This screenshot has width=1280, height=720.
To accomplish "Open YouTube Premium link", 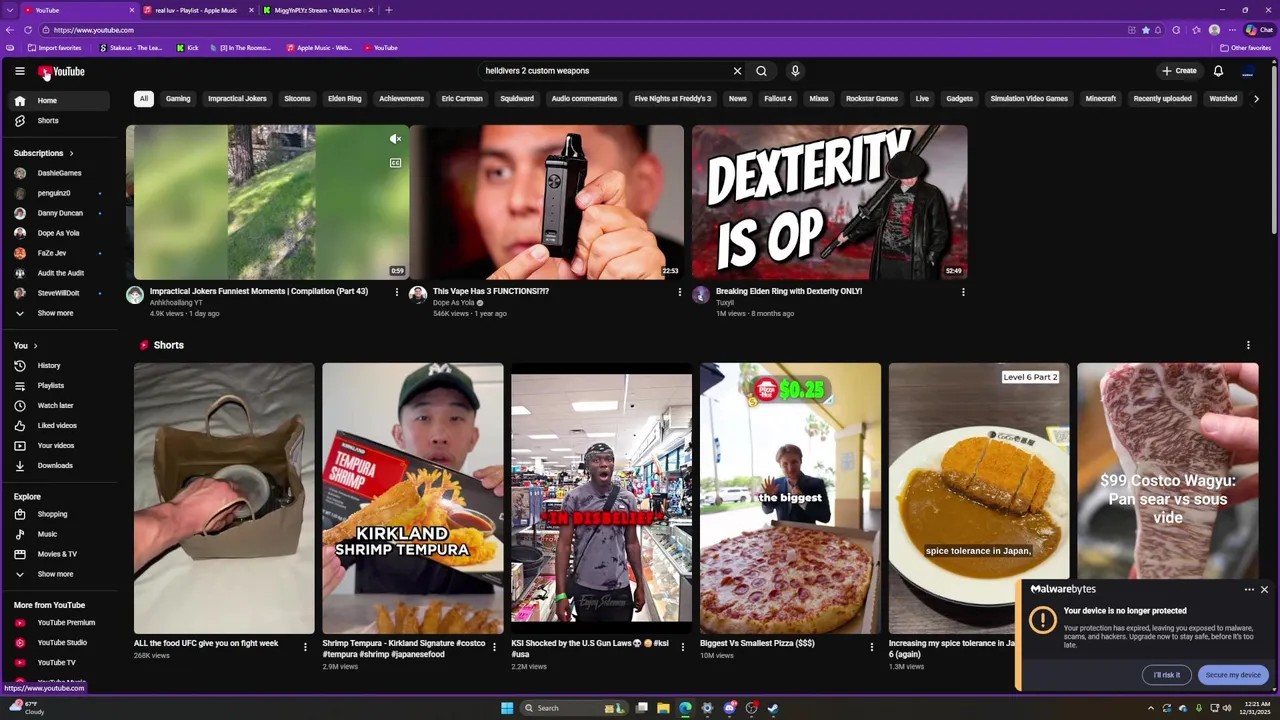I will [x=60, y=622].
